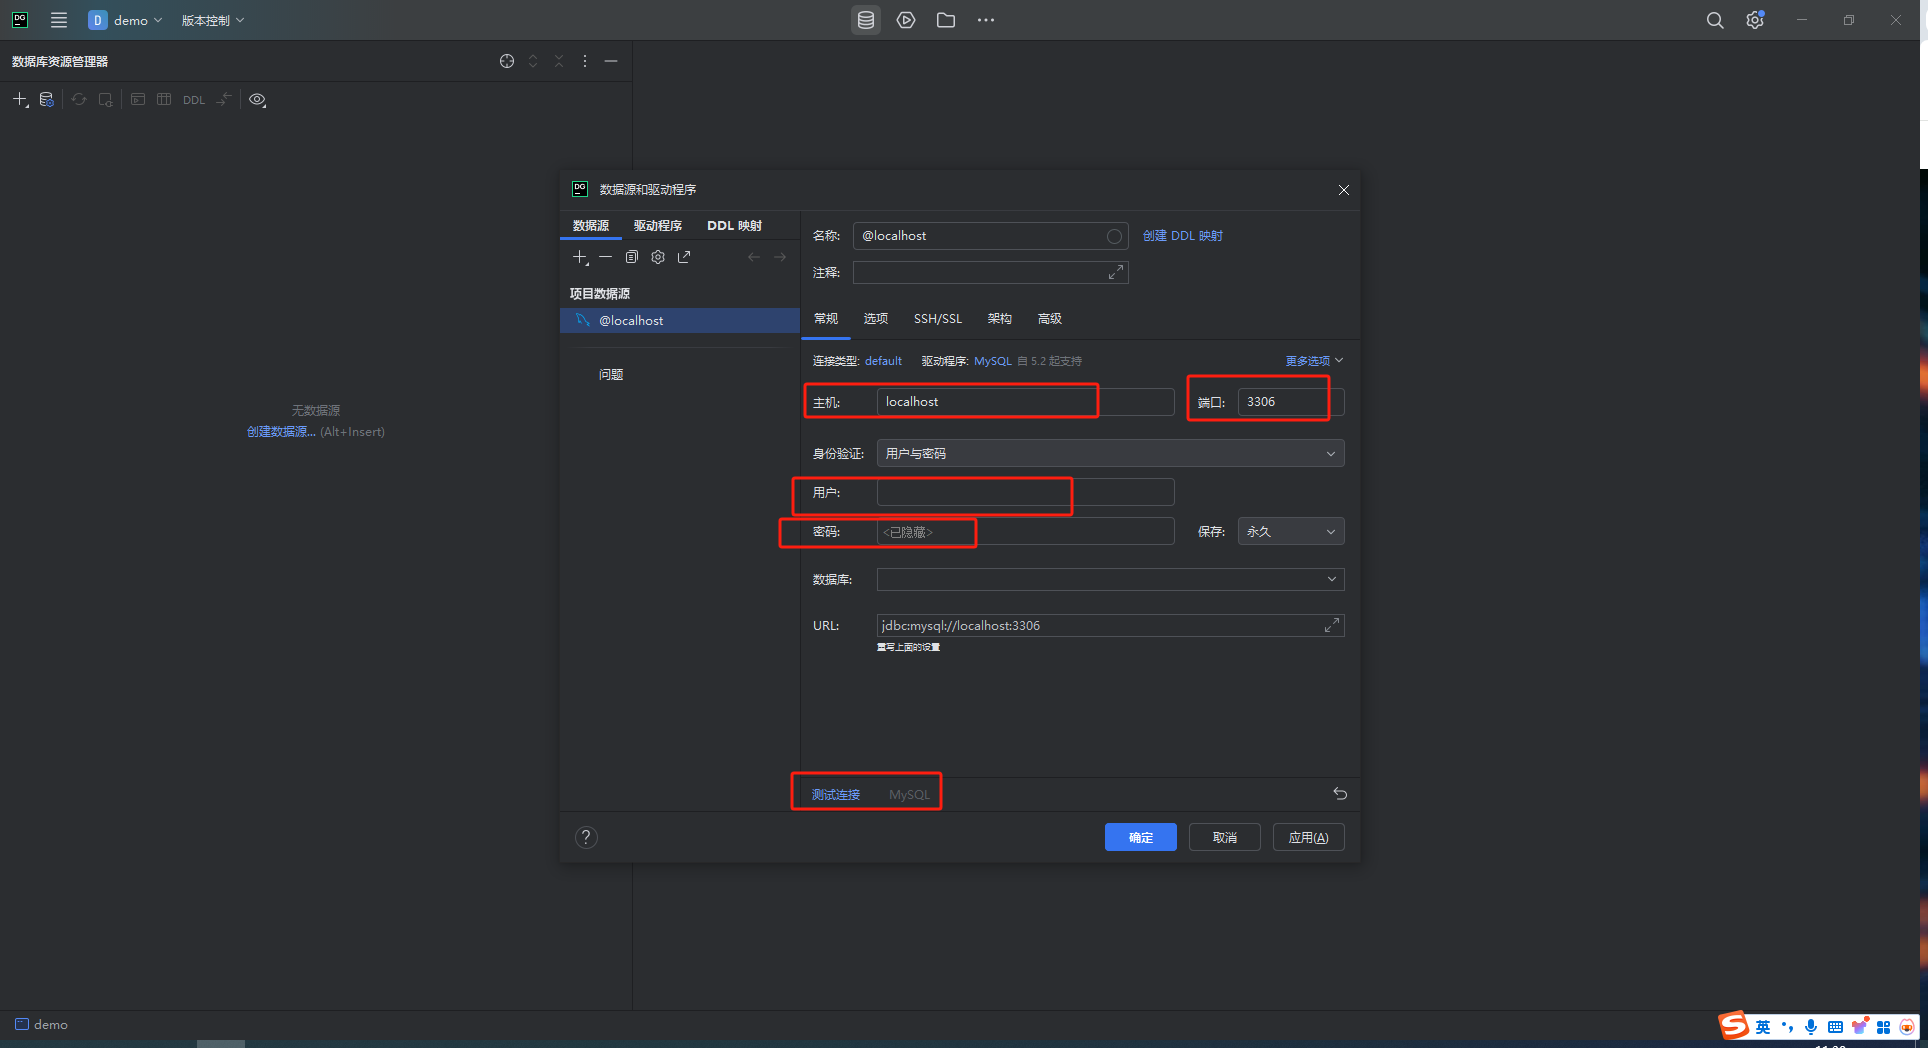Click the 应用(A) button
This screenshot has width=1928, height=1048.
coord(1309,837)
